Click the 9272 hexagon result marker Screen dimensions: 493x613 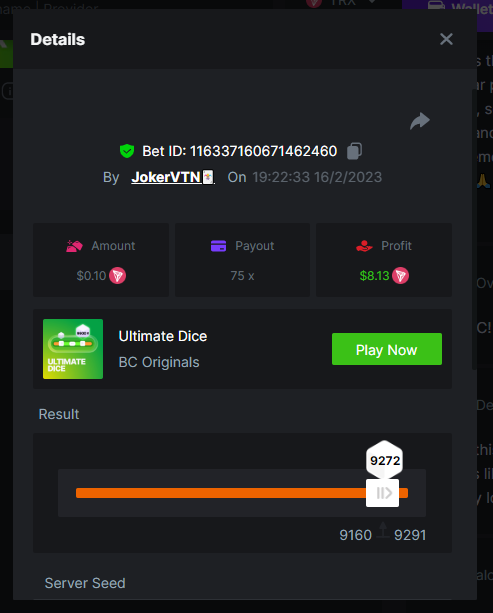(x=385, y=460)
